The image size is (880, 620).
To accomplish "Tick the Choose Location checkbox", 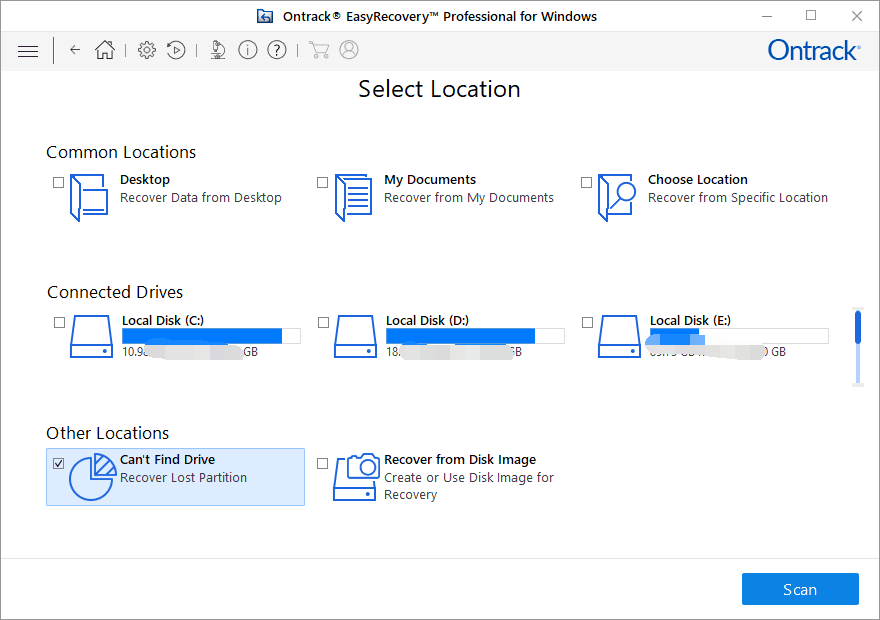I will pos(586,182).
